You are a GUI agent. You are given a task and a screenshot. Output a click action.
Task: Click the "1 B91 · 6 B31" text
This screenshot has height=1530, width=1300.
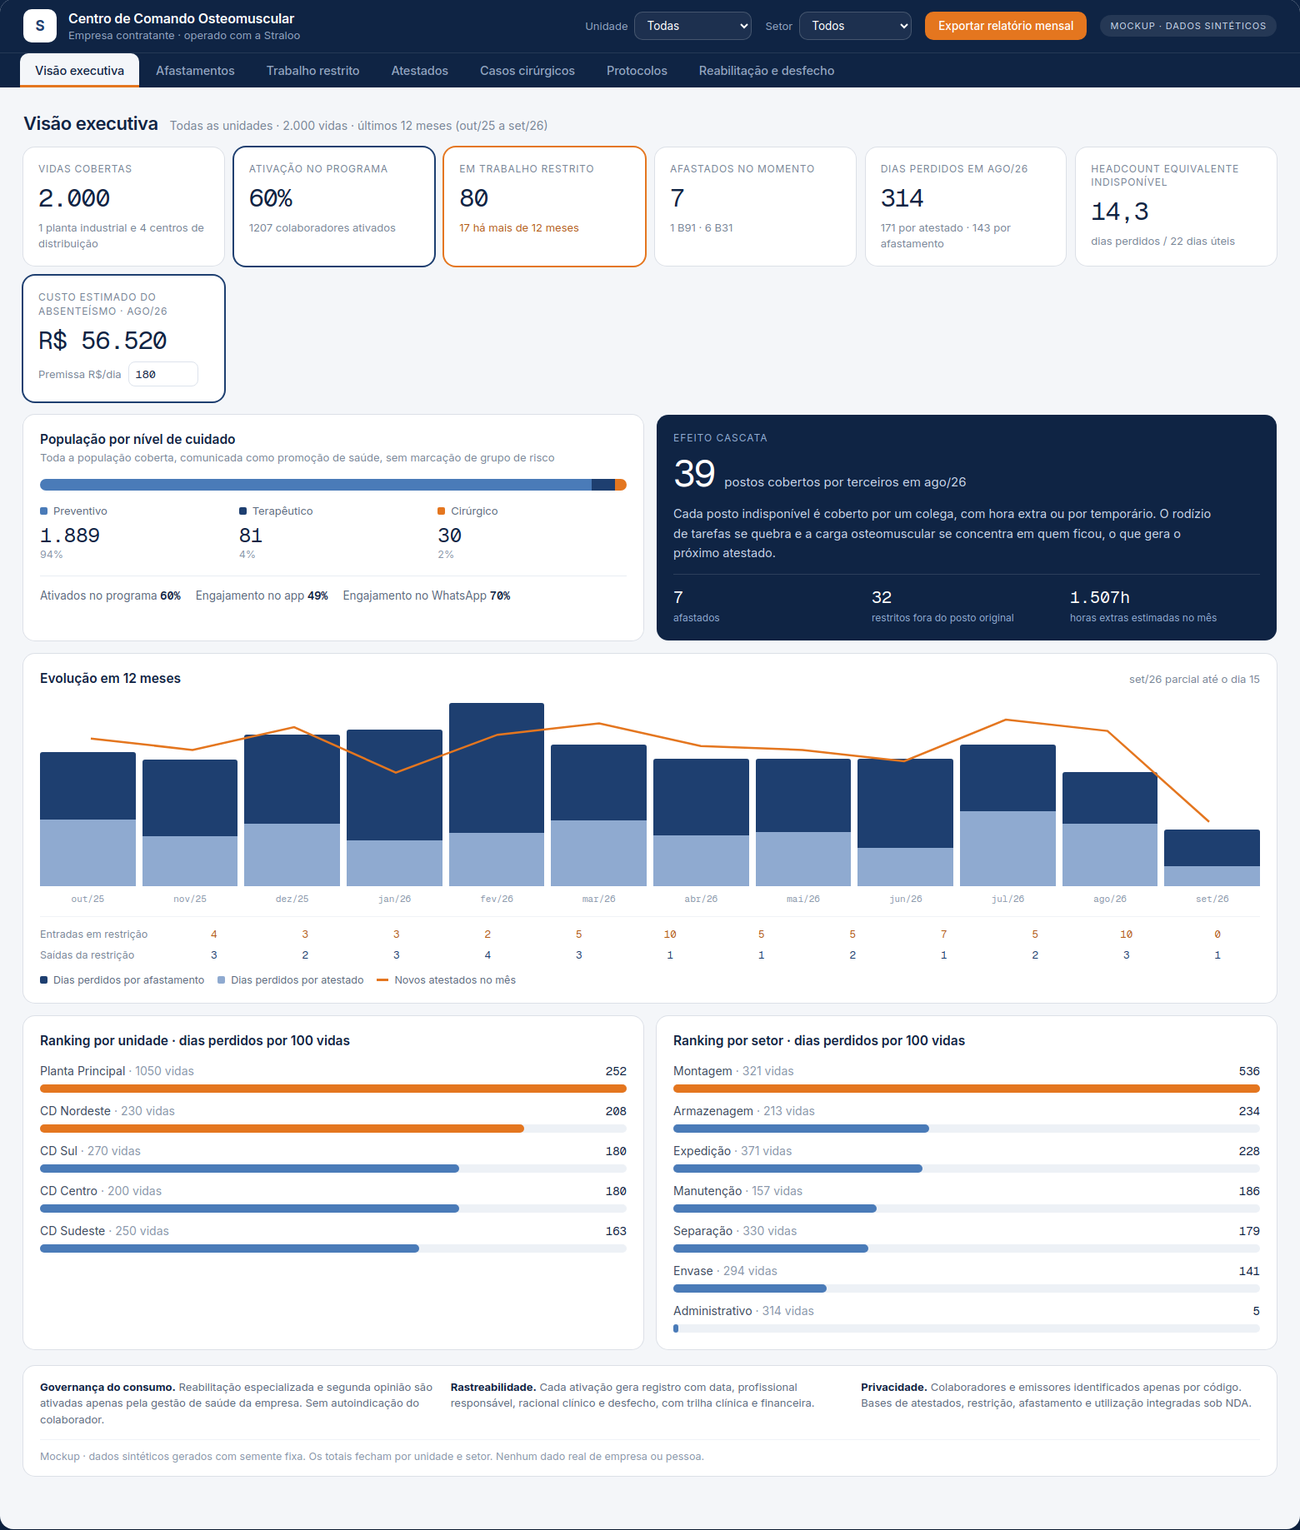[x=701, y=228]
